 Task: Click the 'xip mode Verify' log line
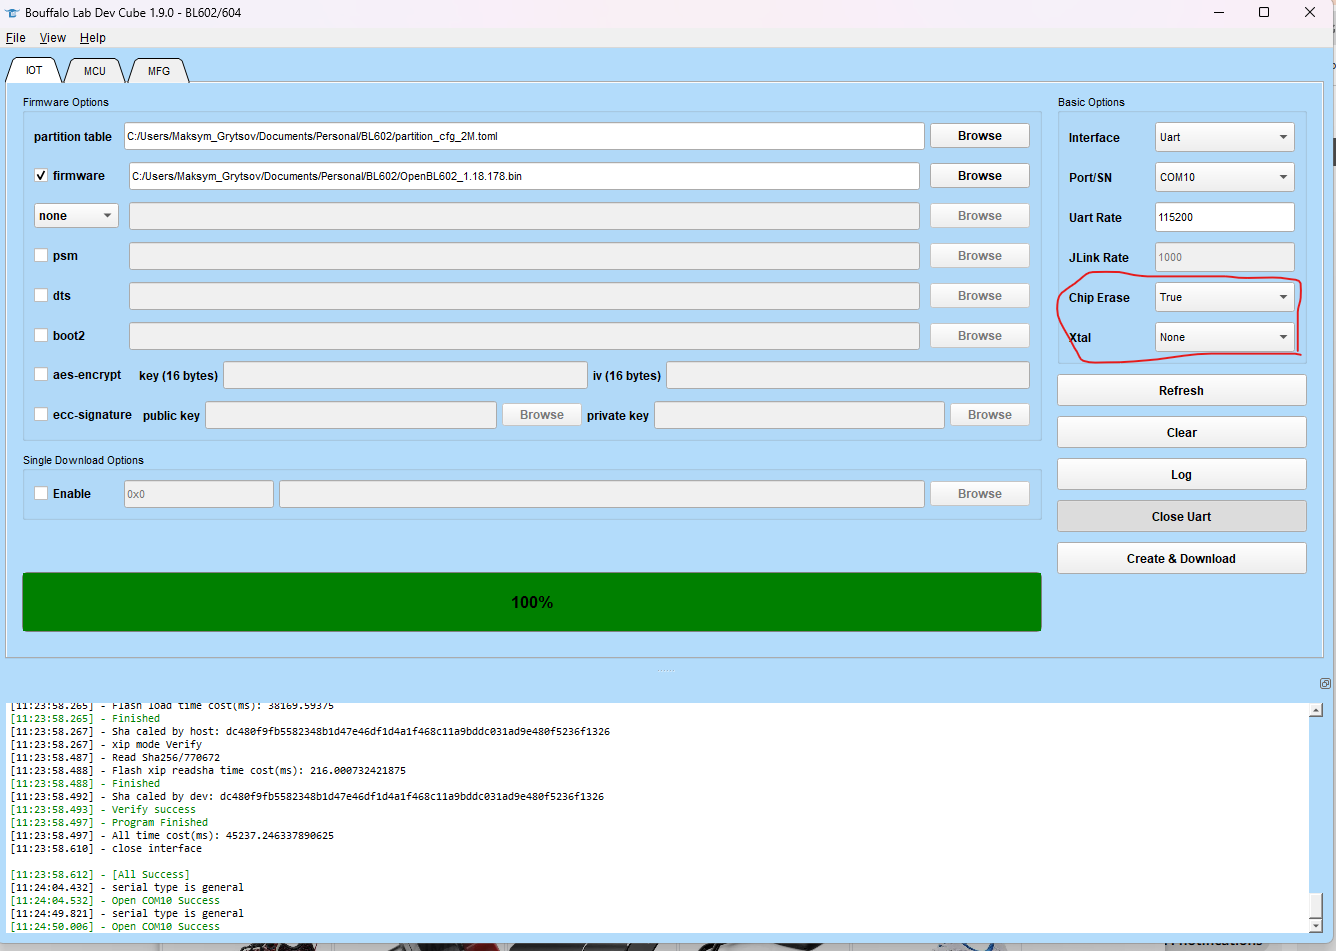(x=157, y=745)
